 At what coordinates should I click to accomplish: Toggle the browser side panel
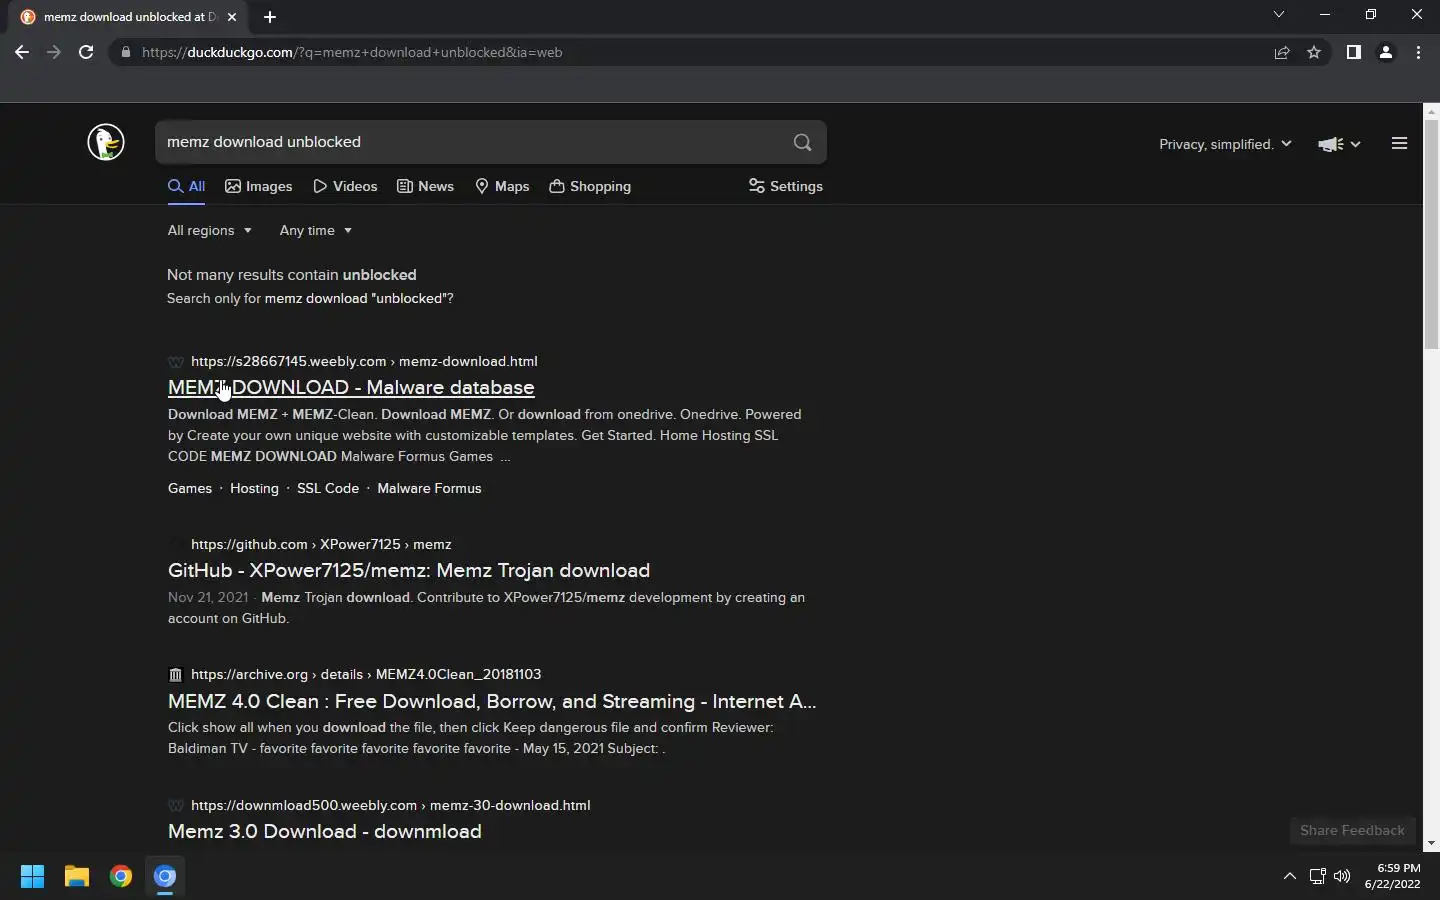1353,52
